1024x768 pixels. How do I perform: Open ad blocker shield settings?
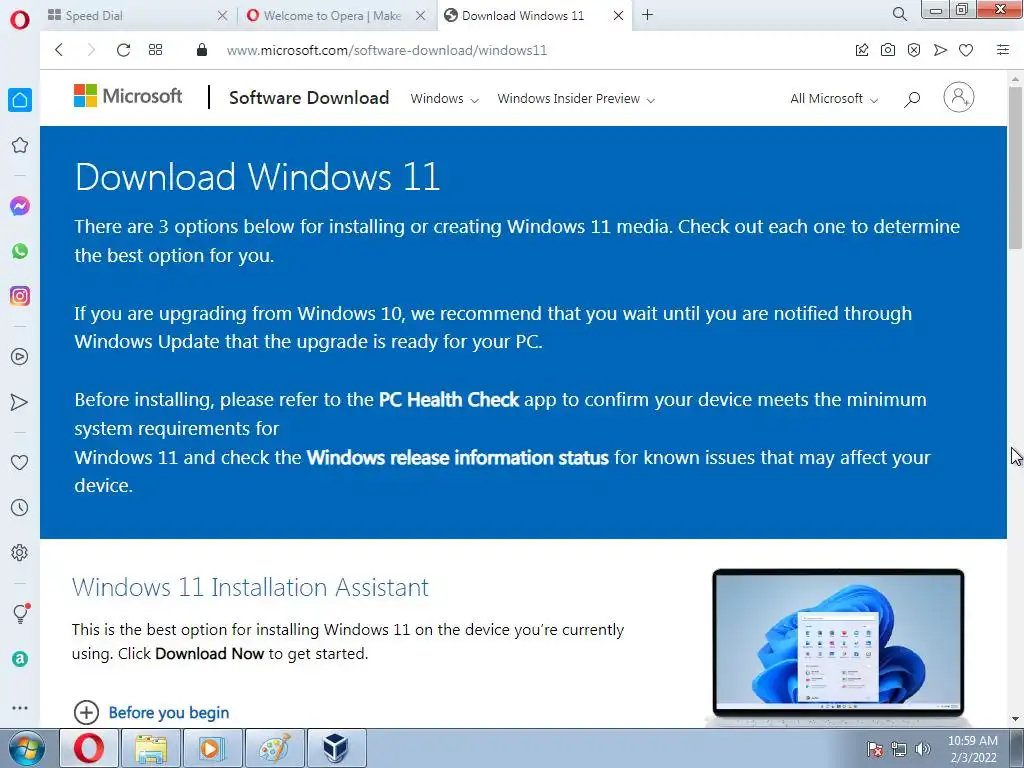point(914,50)
